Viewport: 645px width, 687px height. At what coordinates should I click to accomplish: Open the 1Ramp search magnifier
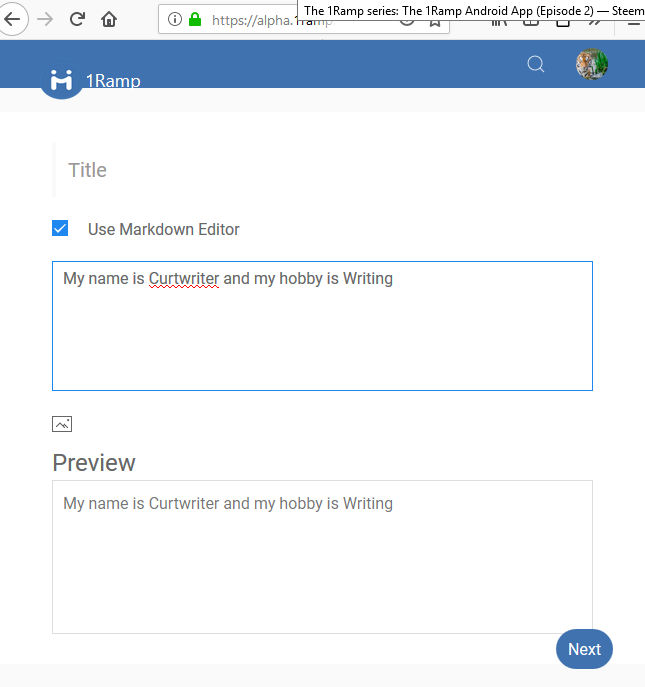tap(535, 64)
